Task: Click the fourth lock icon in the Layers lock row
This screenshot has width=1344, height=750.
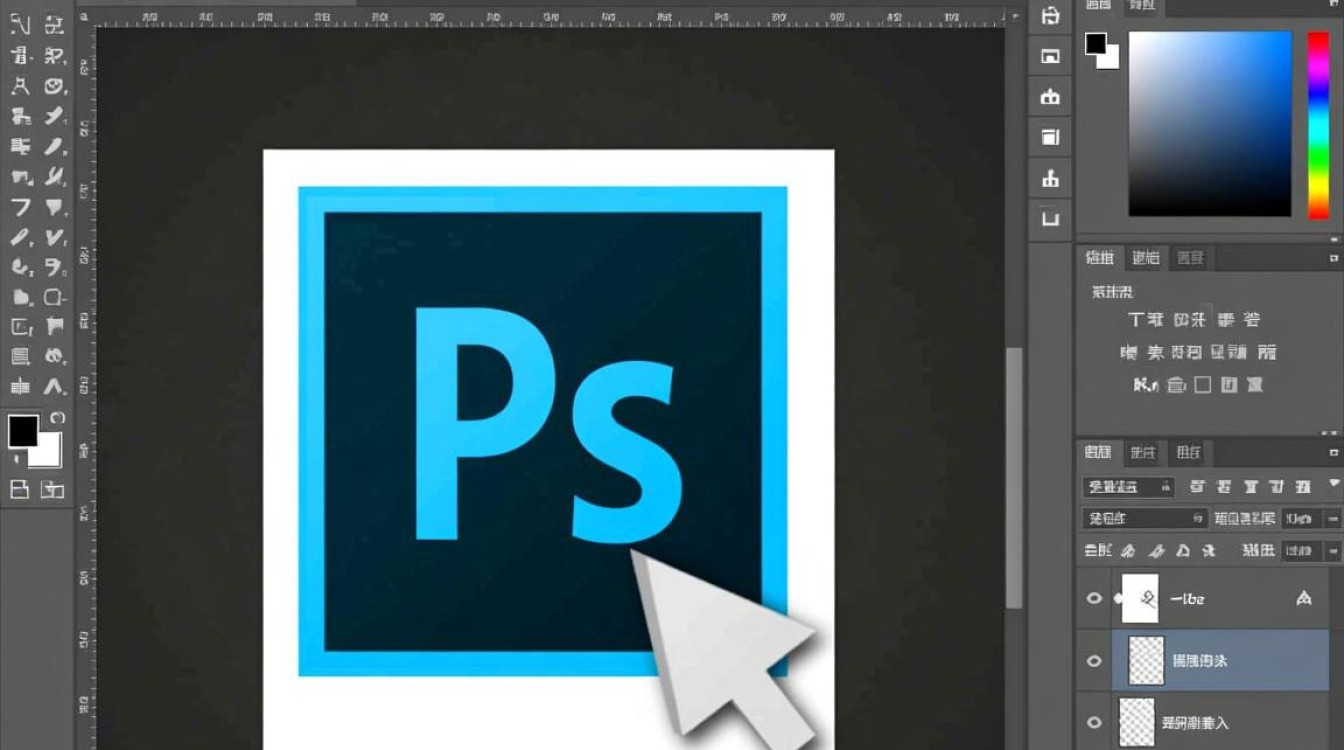Action: coord(1209,551)
